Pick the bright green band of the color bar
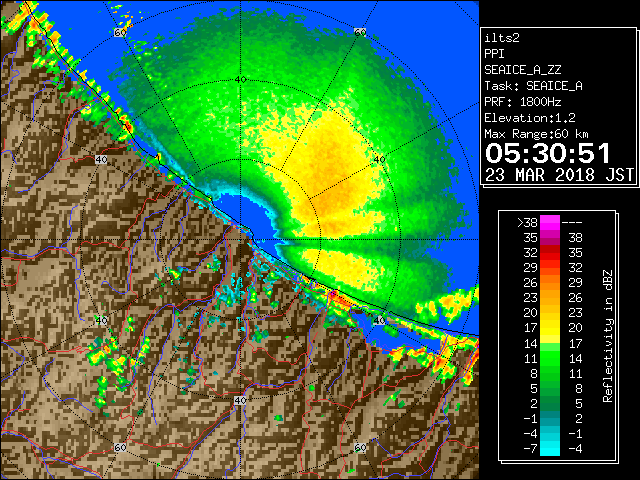Image resolution: width=640 pixels, height=480 pixels. [x=550, y=358]
